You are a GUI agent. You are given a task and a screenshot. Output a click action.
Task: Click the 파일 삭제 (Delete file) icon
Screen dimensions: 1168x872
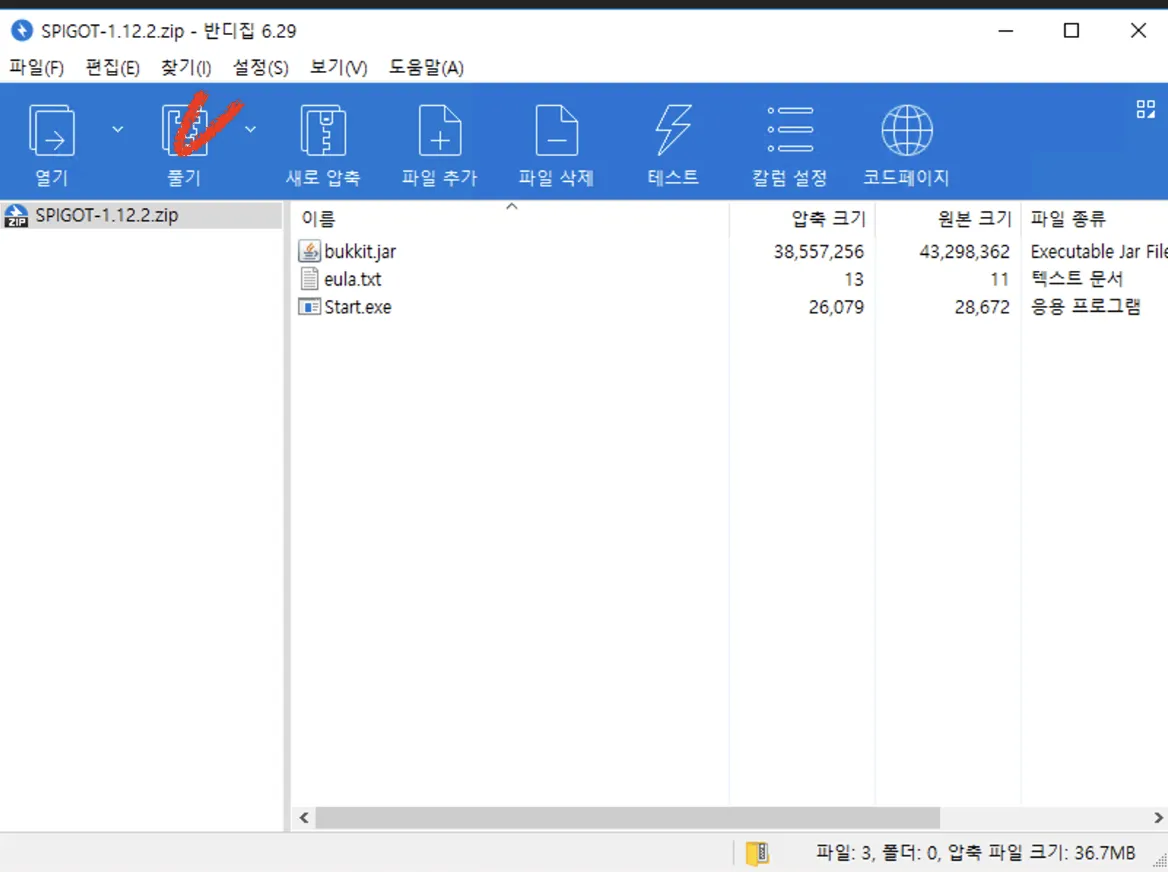tap(556, 131)
